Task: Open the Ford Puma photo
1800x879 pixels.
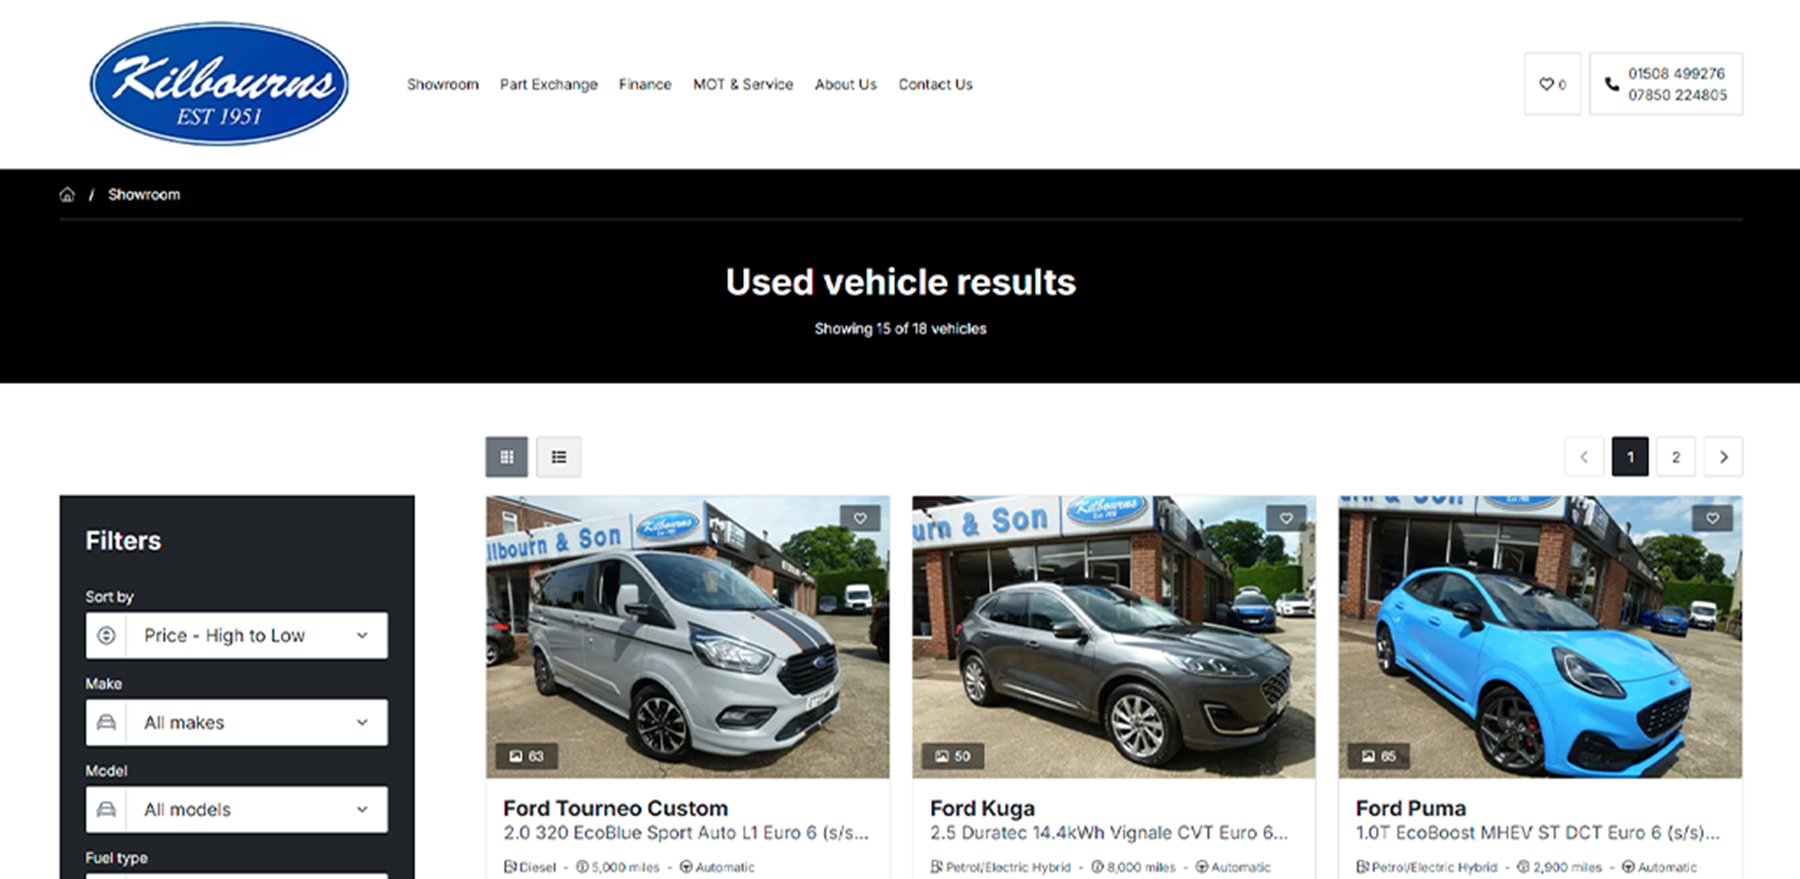Action: 1540,637
